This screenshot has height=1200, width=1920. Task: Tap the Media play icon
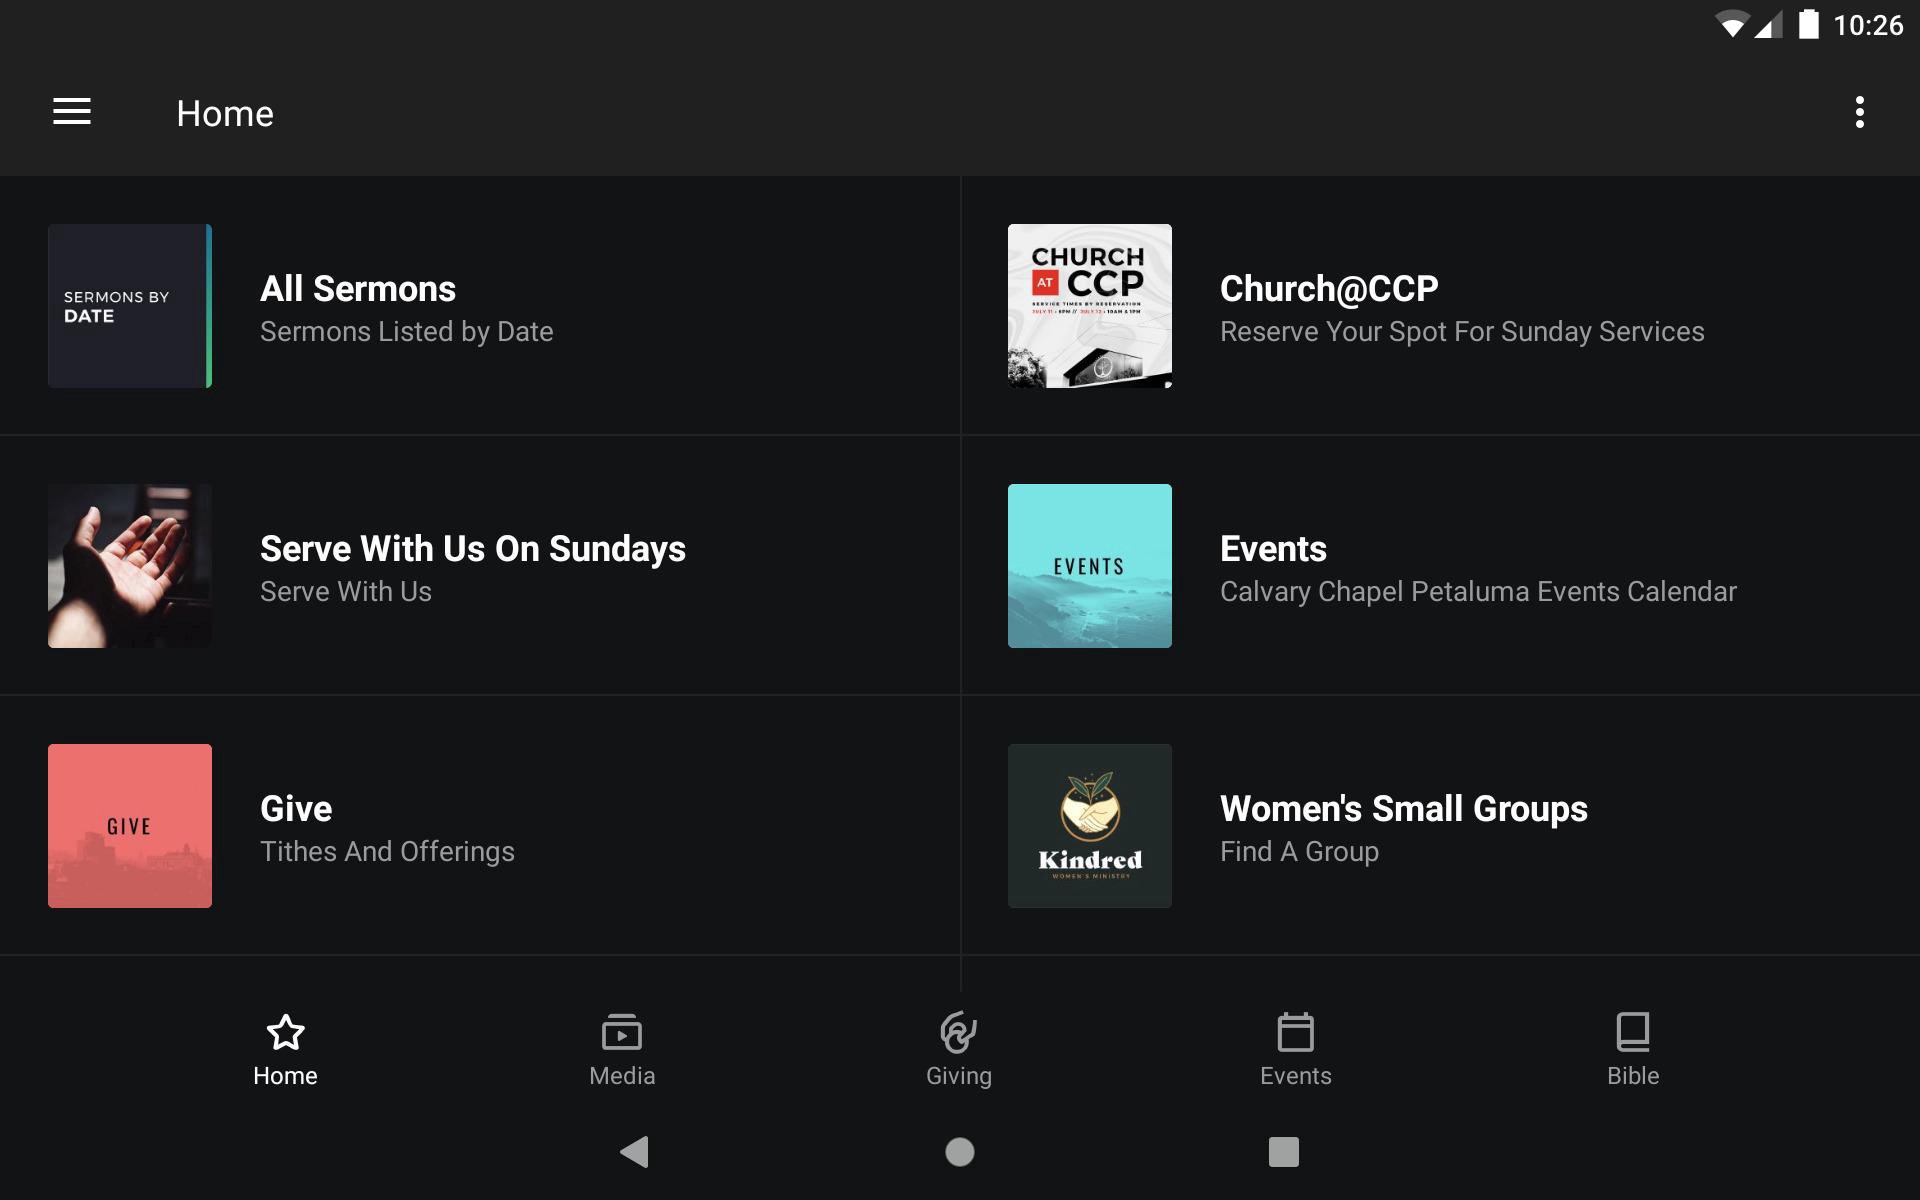point(621,1032)
